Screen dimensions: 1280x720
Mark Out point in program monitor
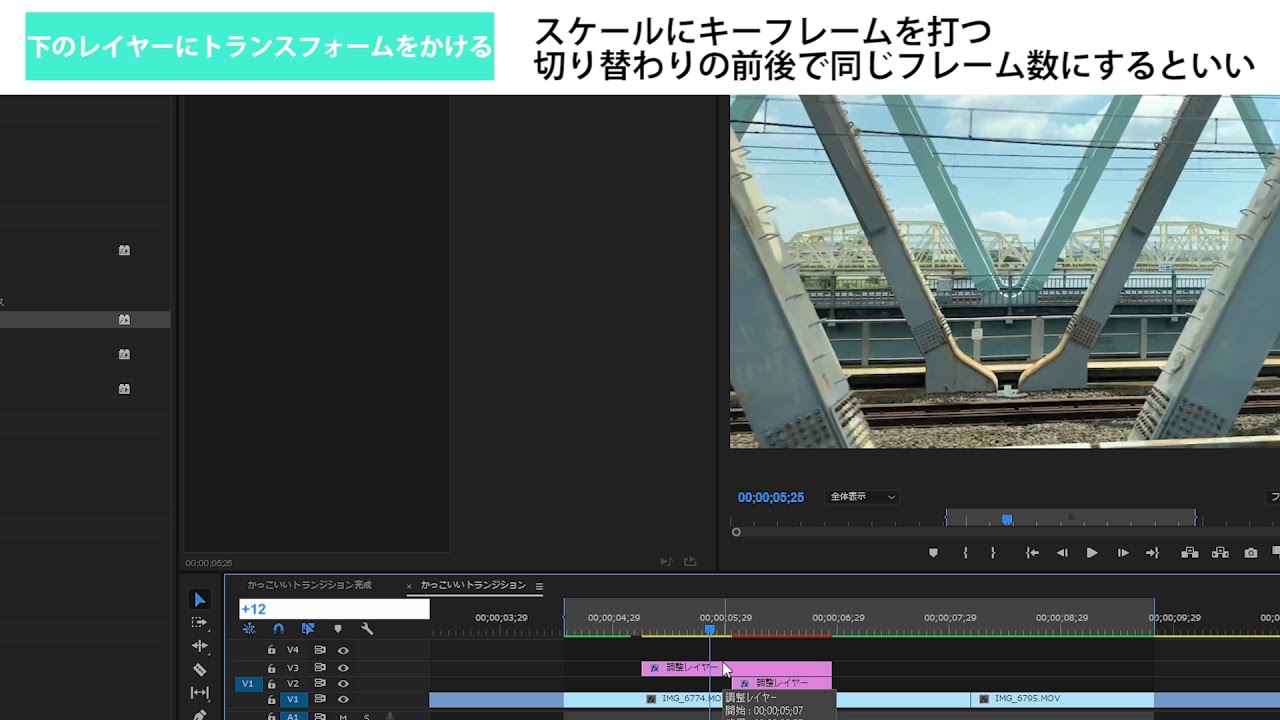[x=992, y=553]
